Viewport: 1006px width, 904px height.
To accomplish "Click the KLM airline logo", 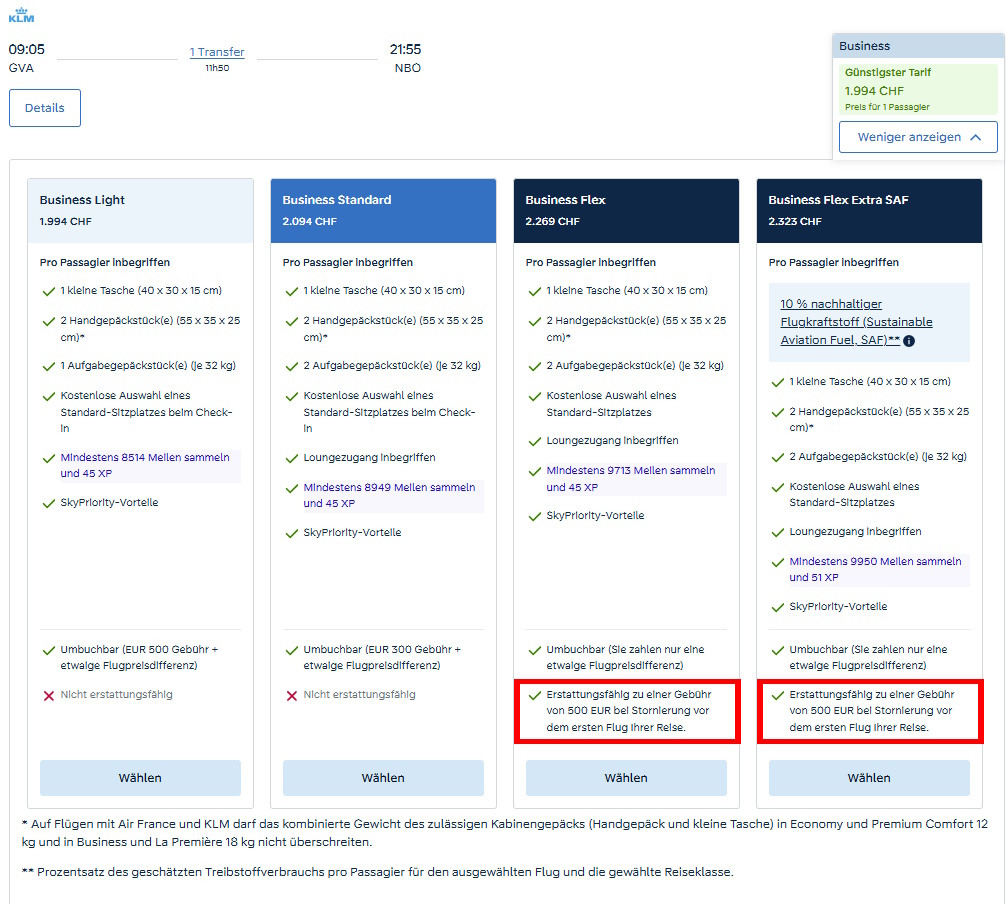I will tap(22, 14).
